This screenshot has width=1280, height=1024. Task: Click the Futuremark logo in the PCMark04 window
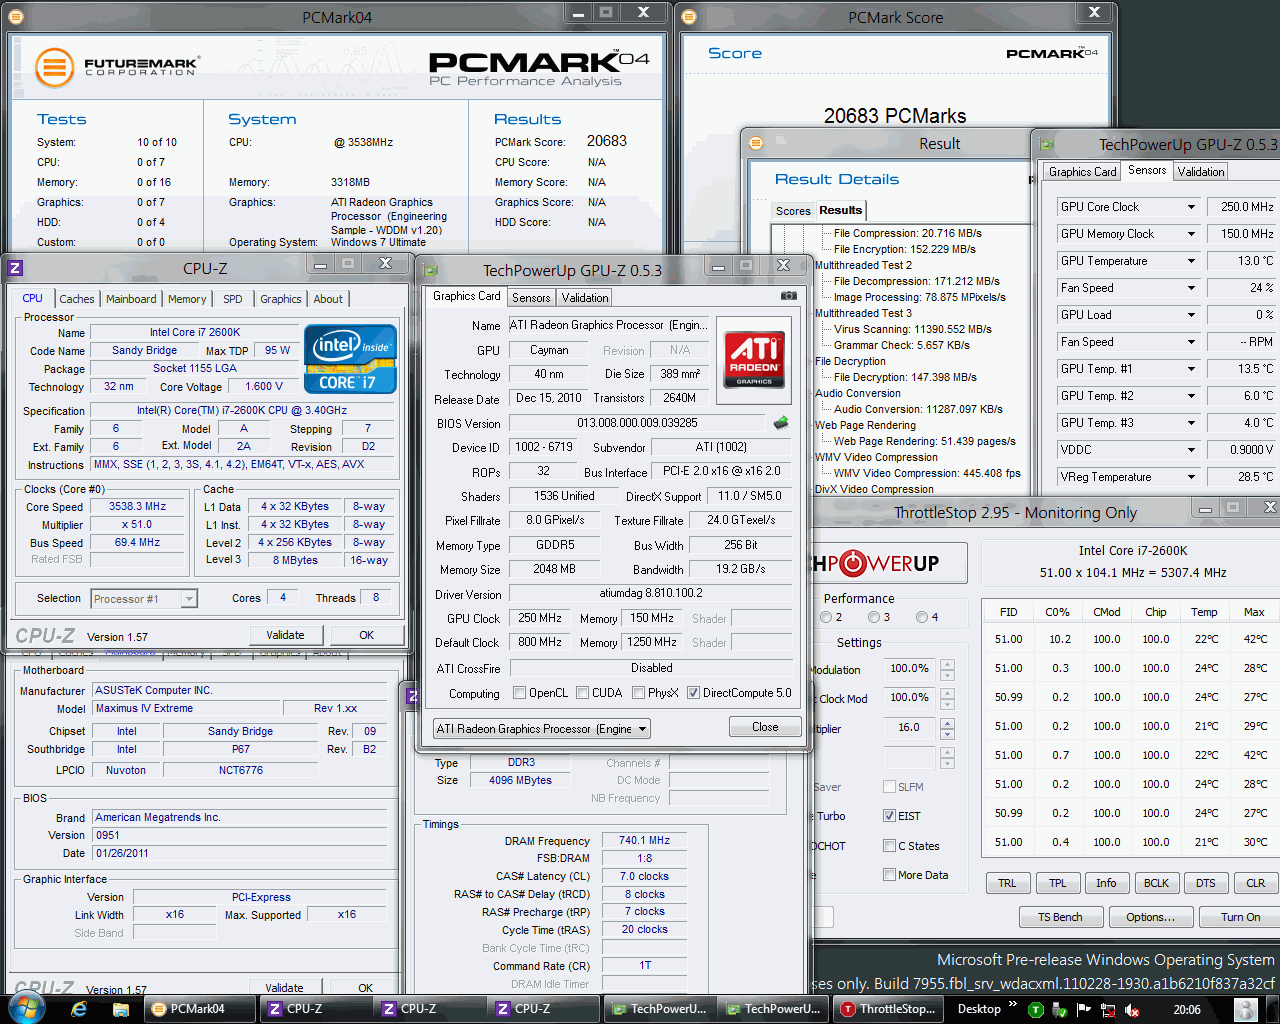point(117,67)
